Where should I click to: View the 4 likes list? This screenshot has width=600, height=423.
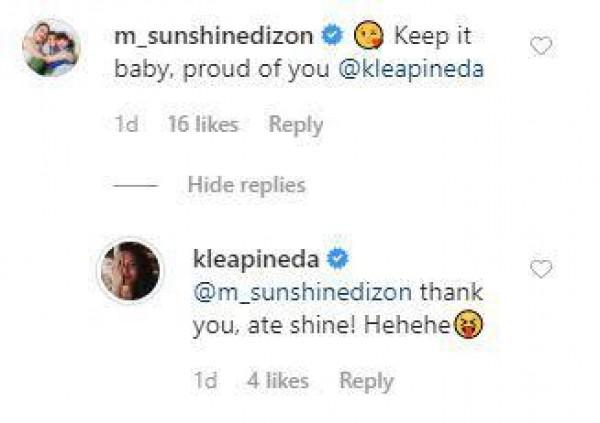click(277, 381)
